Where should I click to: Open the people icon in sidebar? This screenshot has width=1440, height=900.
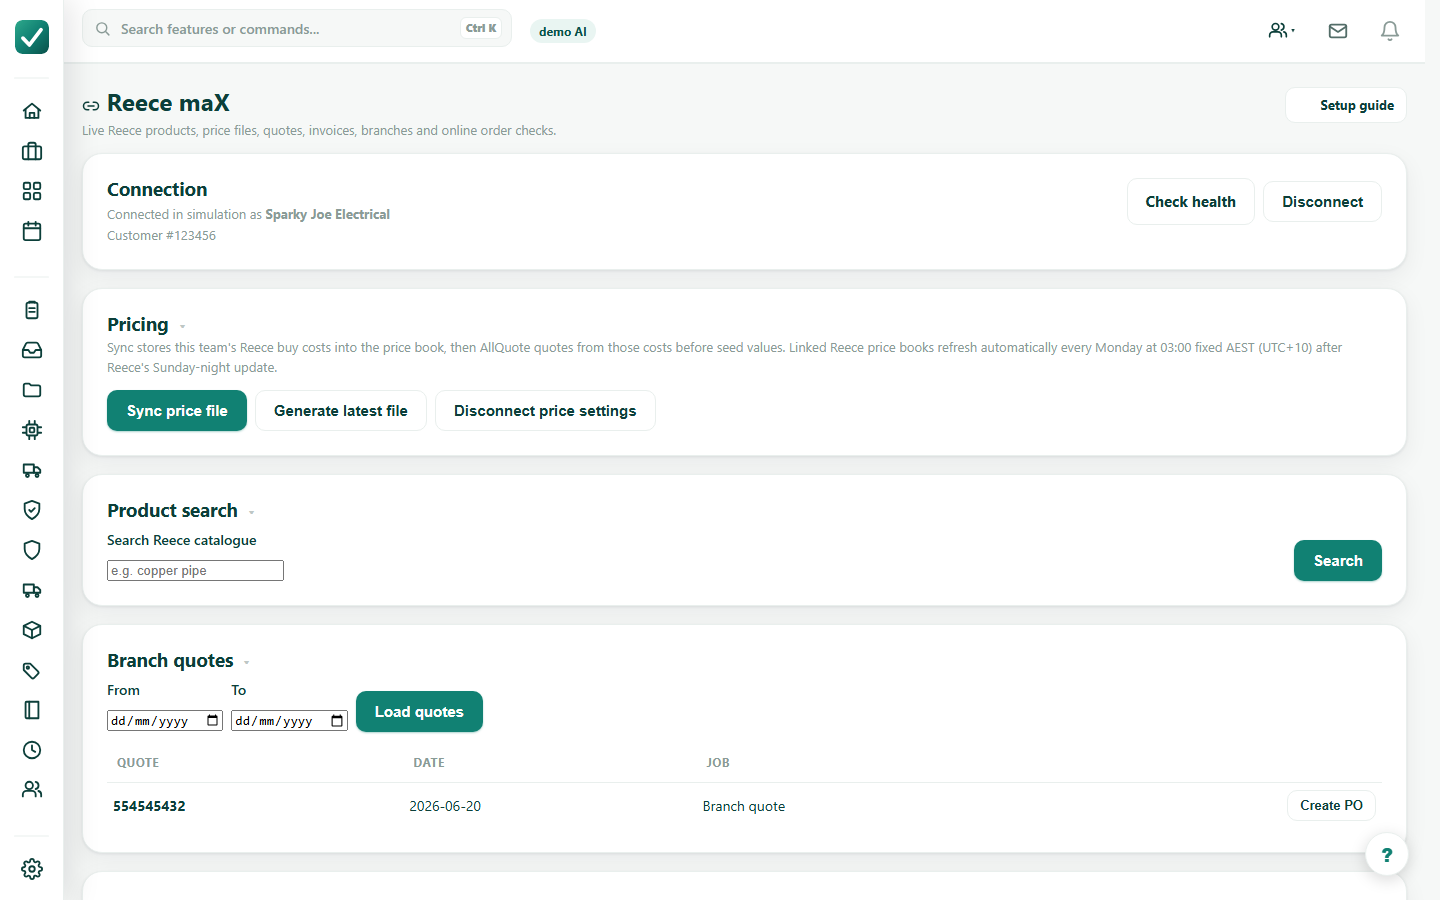coord(32,789)
